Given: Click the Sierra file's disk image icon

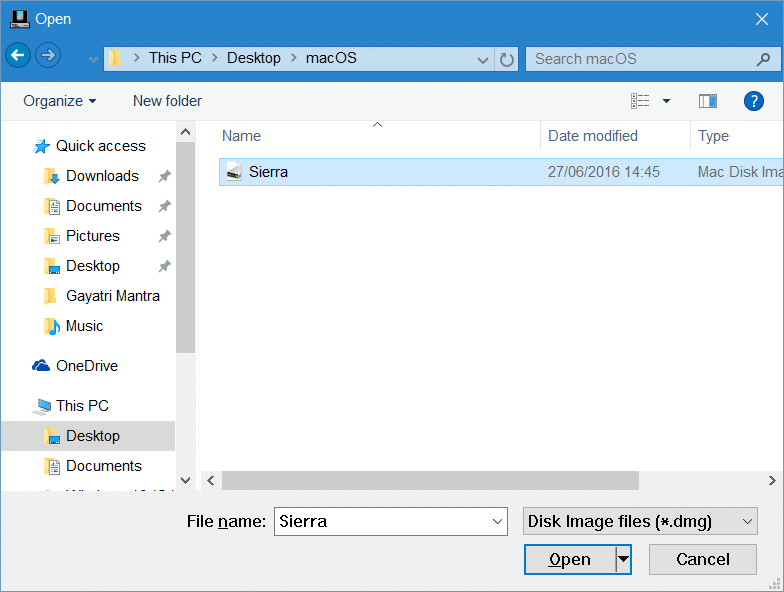Looking at the screenshot, I should [x=234, y=172].
